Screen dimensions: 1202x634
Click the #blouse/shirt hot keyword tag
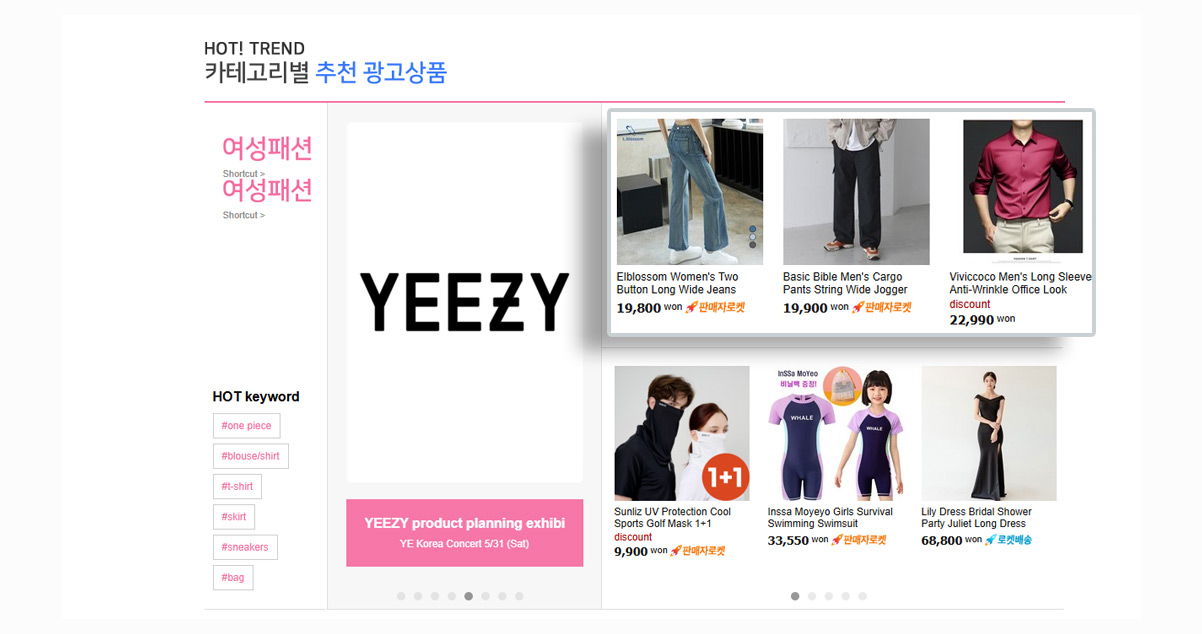click(x=251, y=456)
